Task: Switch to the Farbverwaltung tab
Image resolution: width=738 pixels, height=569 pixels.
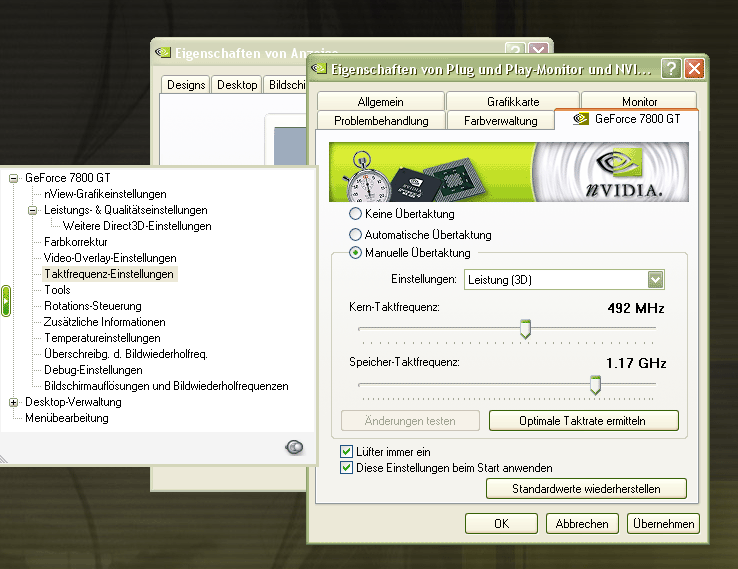Action: tap(500, 120)
